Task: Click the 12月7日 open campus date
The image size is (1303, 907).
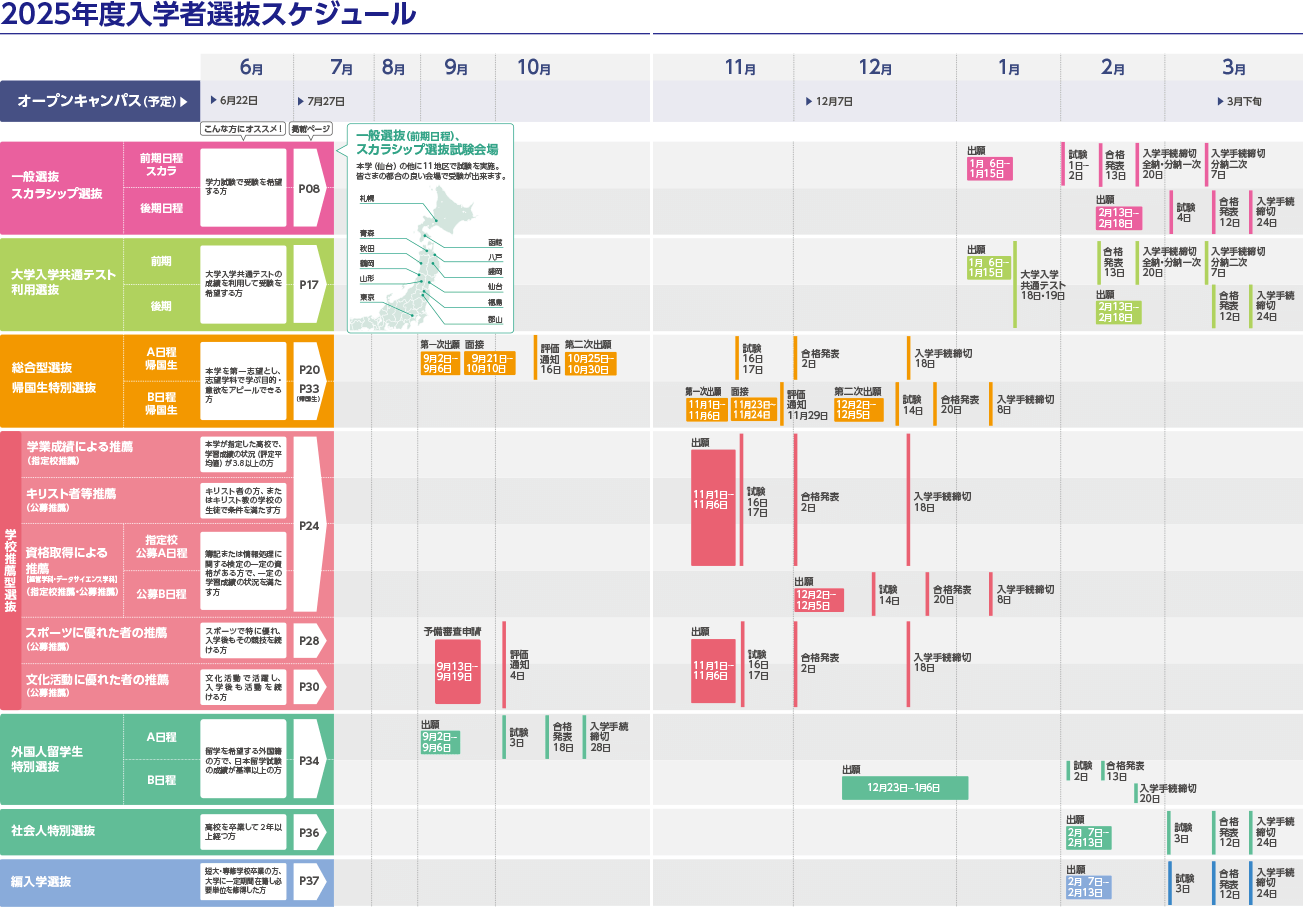Action: tap(830, 101)
